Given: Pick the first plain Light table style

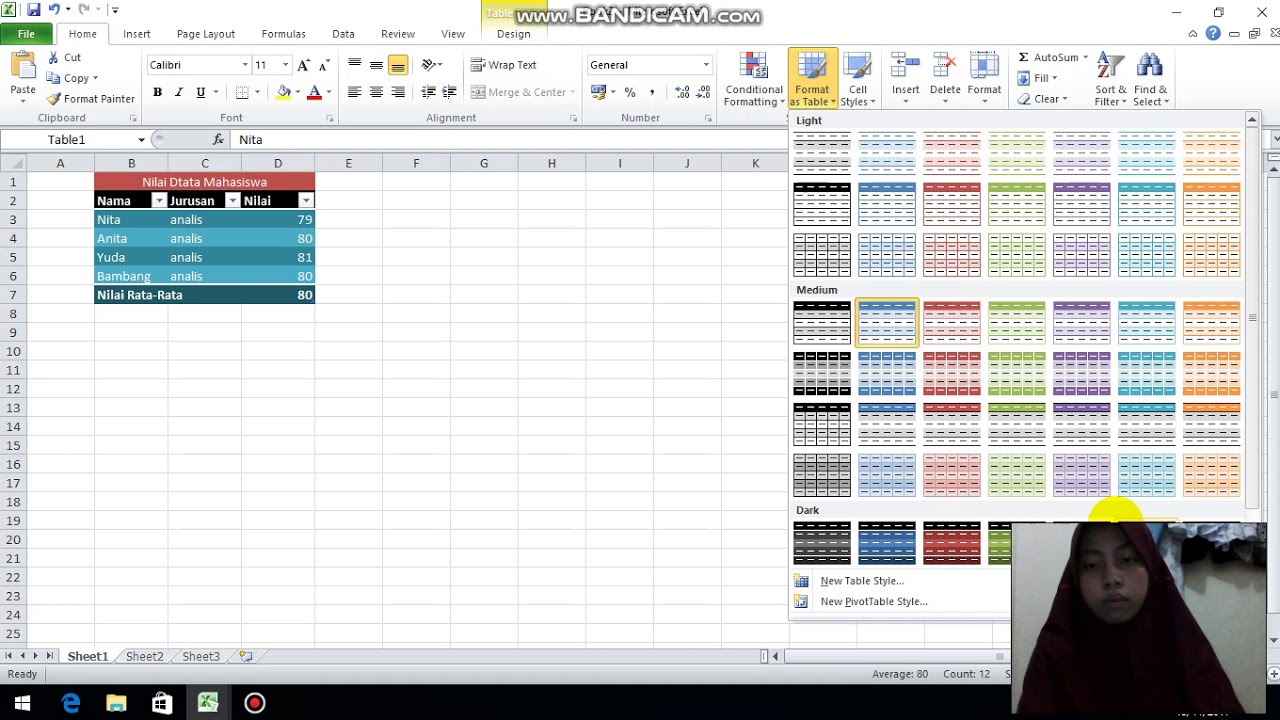Looking at the screenshot, I should point(822,153).
